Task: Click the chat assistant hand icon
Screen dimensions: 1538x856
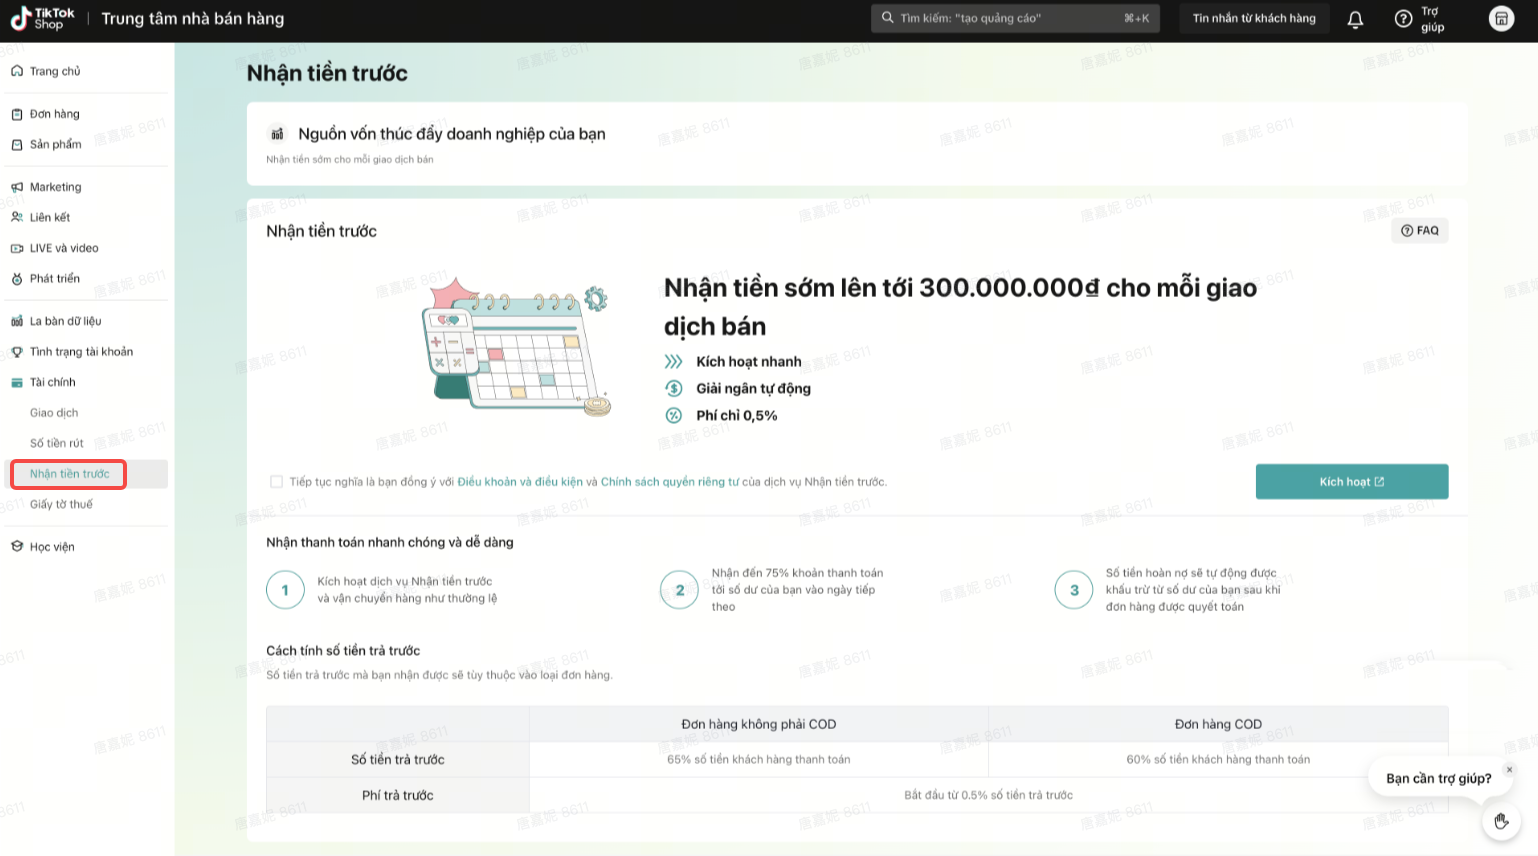Action: pyautogui.click(x=1500, y=821)
